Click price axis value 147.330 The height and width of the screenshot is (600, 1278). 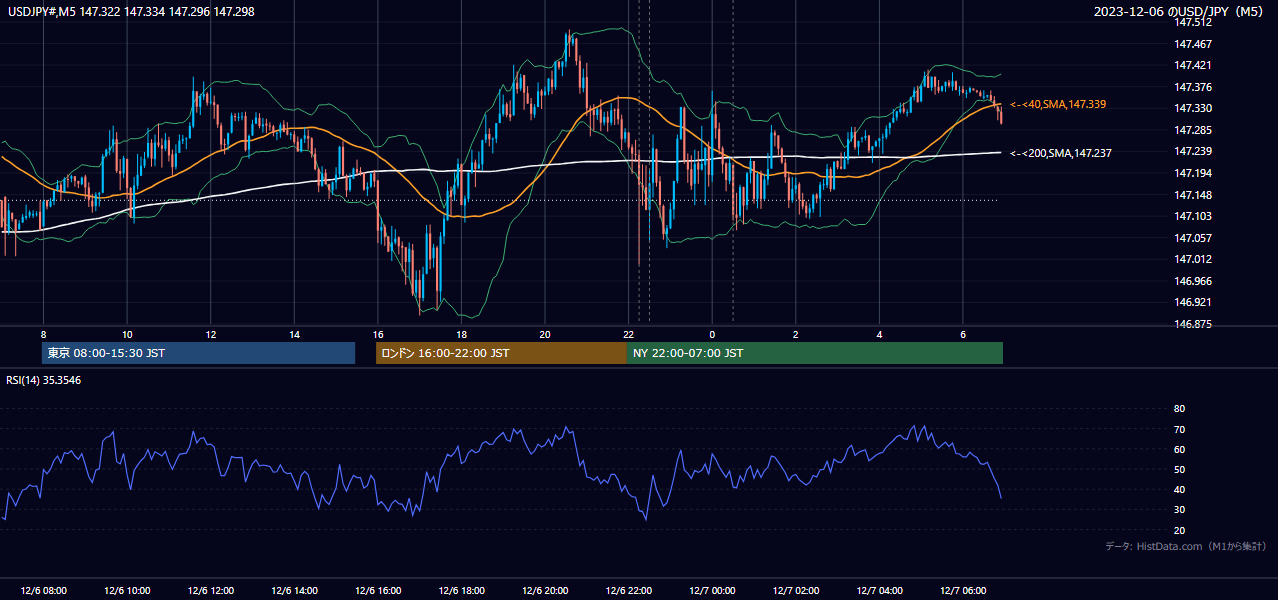(1193, 109)
